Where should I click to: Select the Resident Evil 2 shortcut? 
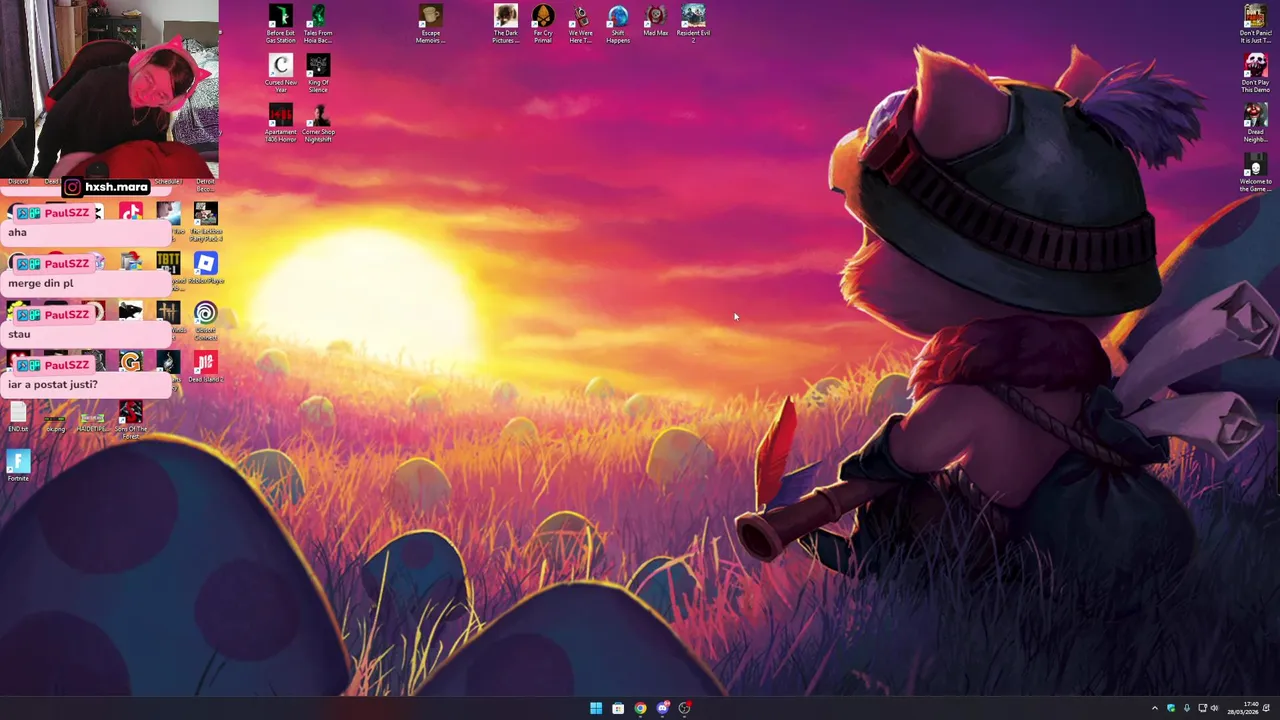pyautogui.click(x=693, y=24)
